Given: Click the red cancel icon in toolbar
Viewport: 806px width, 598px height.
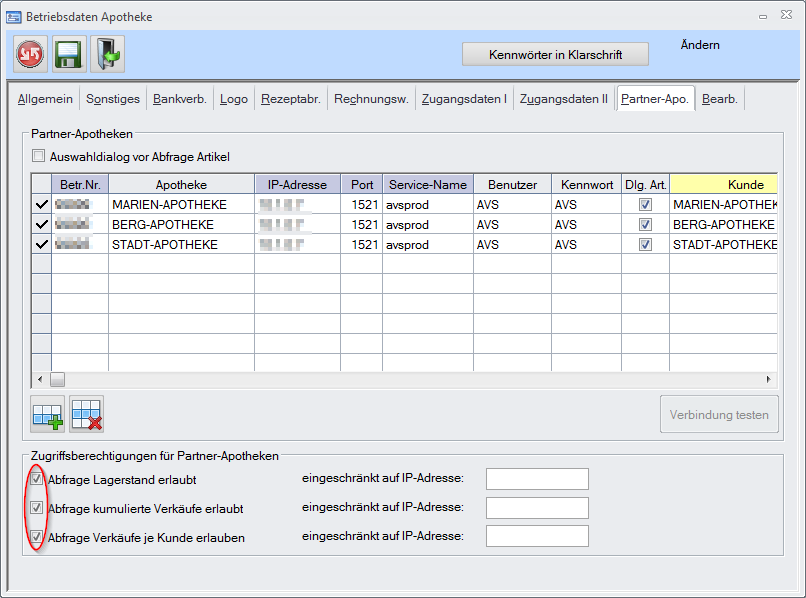Looking at the screenshot, I should (30, 54).
